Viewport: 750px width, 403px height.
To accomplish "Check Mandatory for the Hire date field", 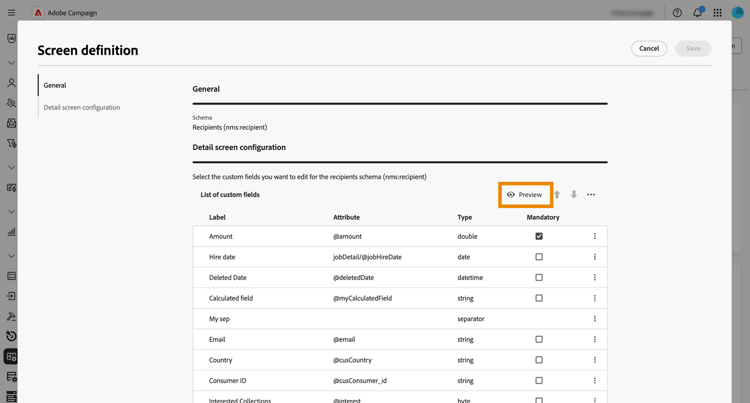I will click(539, 257).
